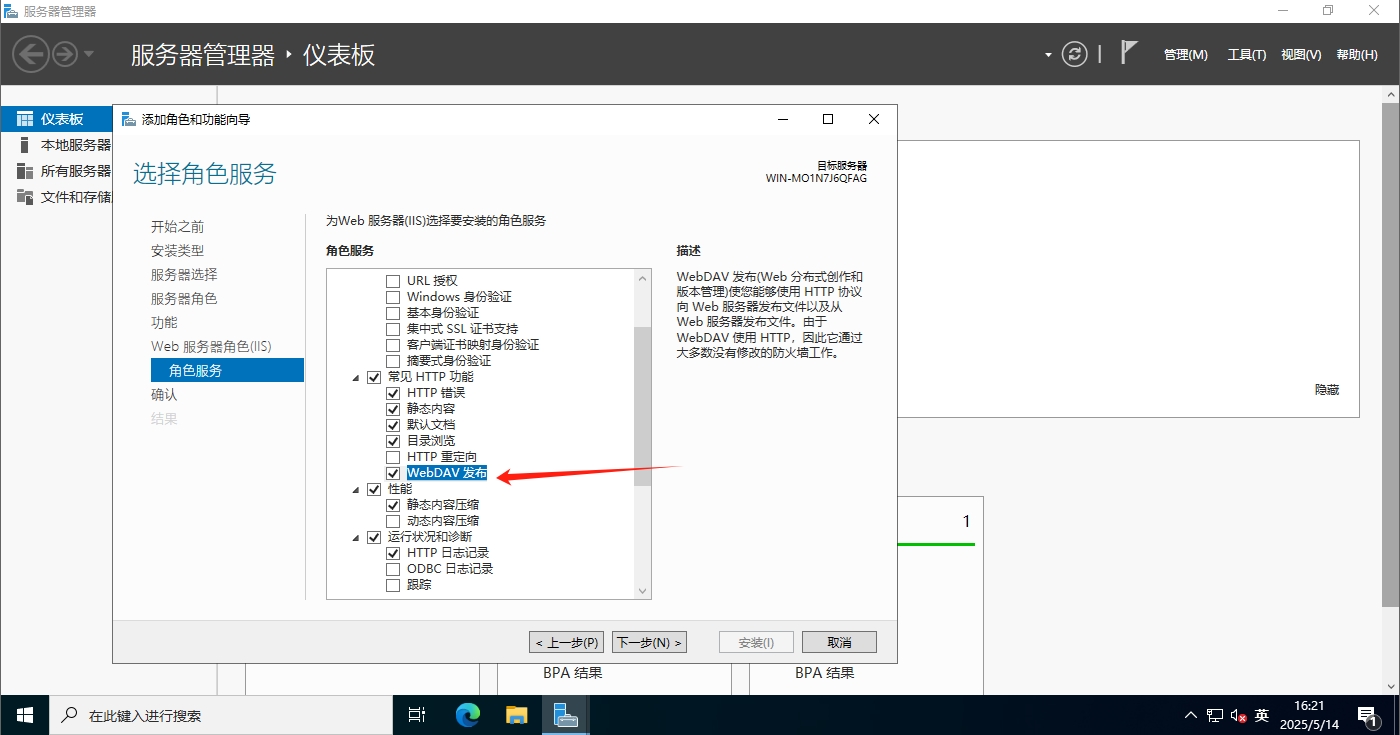Go to wizard step 服务器角色
Screen dimensions: 1400x735
click(184, 299)
